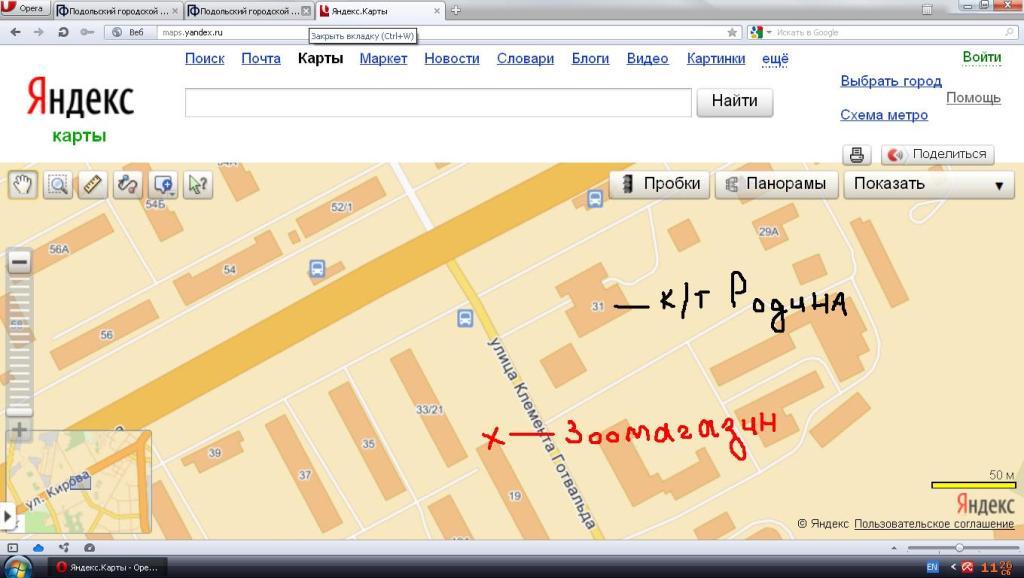The width and height of the screenshot is (1024, 578).
Task: Click the bus stop icon near building 54
Action: tap(317, 269)
